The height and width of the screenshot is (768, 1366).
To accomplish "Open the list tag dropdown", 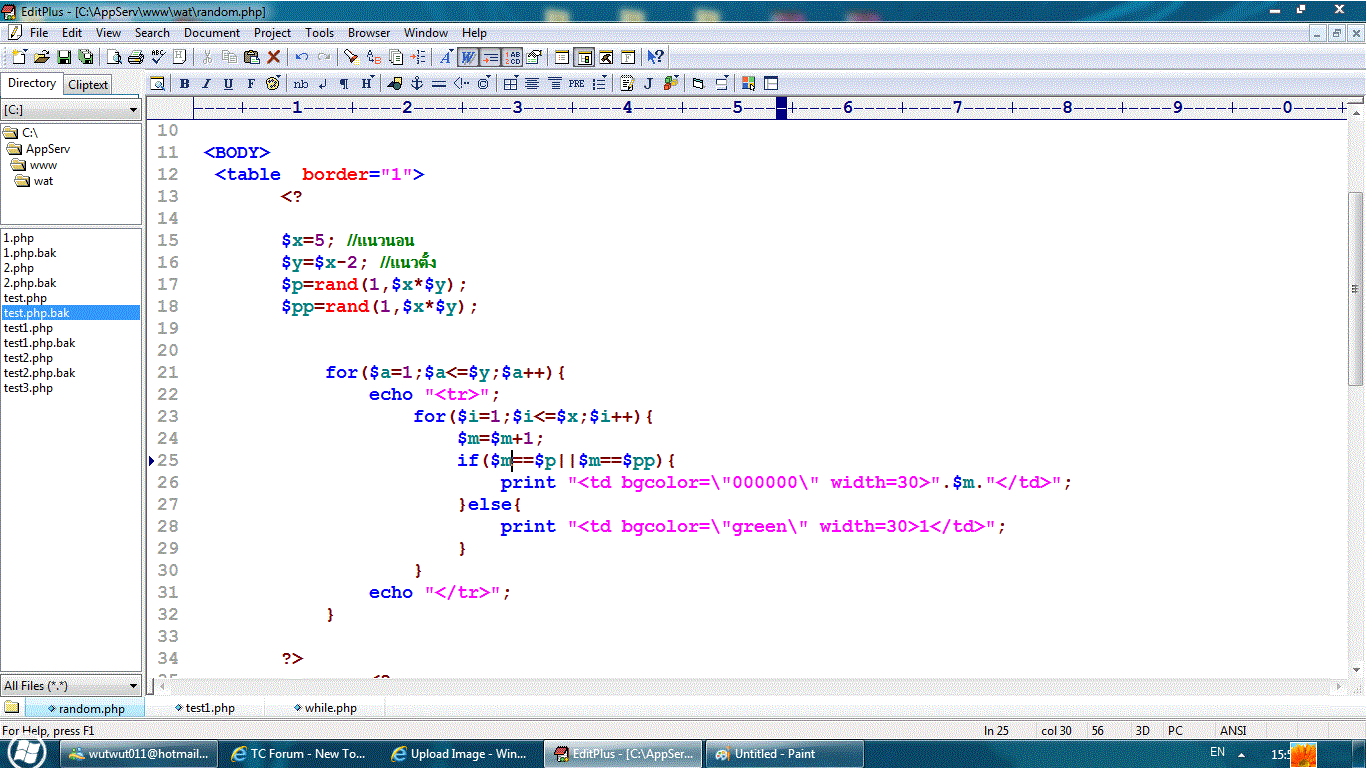I will 599,84.
